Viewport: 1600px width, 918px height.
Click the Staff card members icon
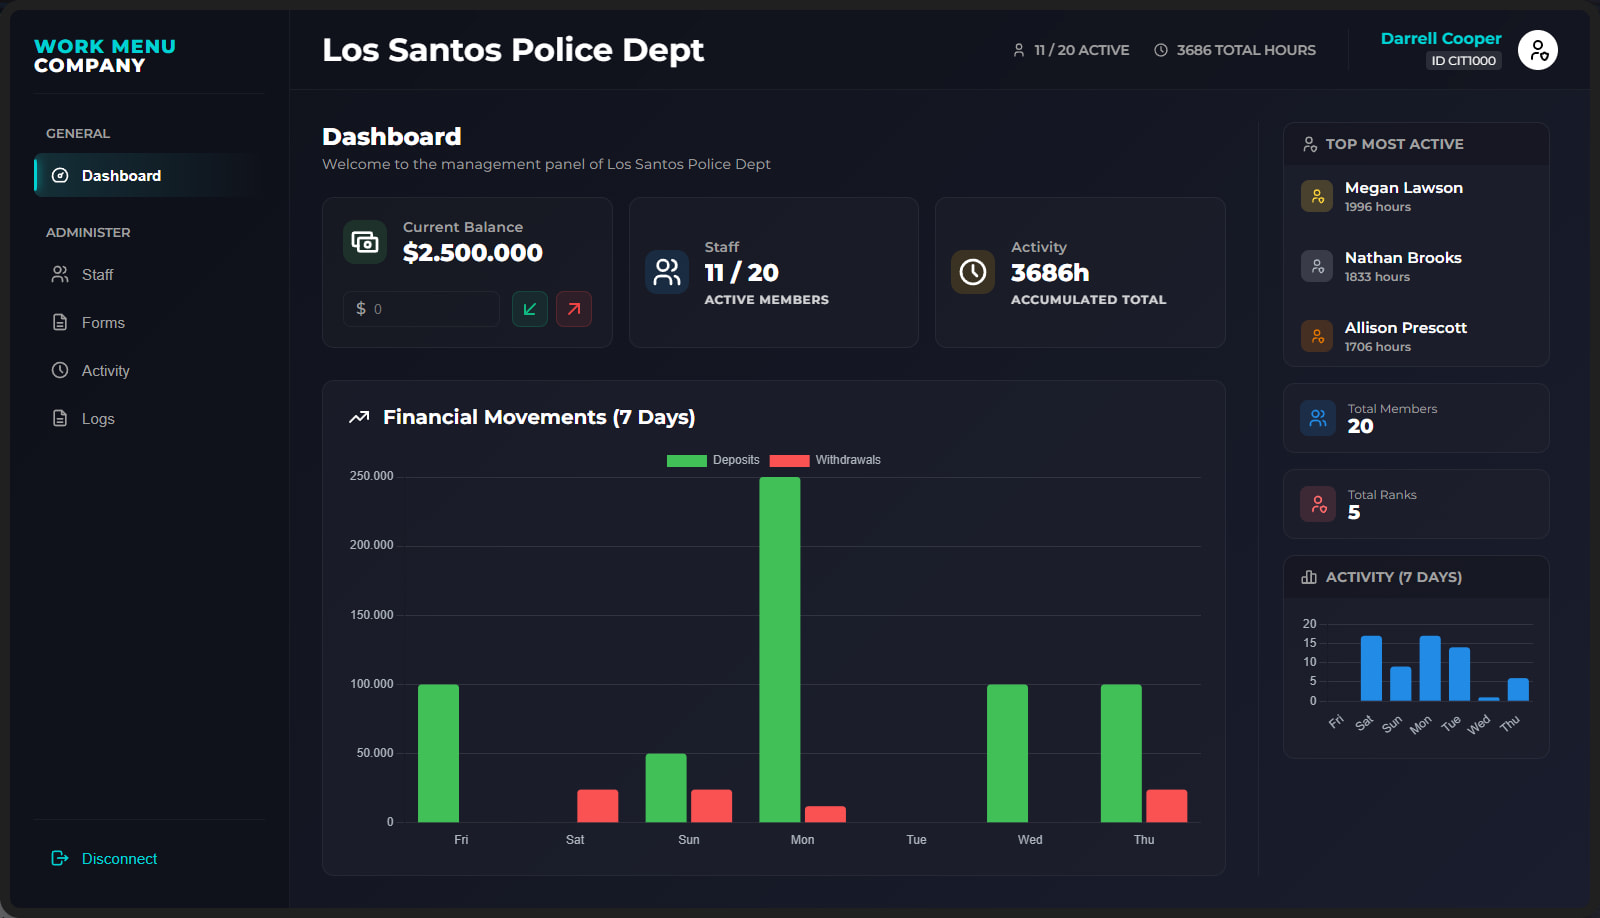[667, 272]
